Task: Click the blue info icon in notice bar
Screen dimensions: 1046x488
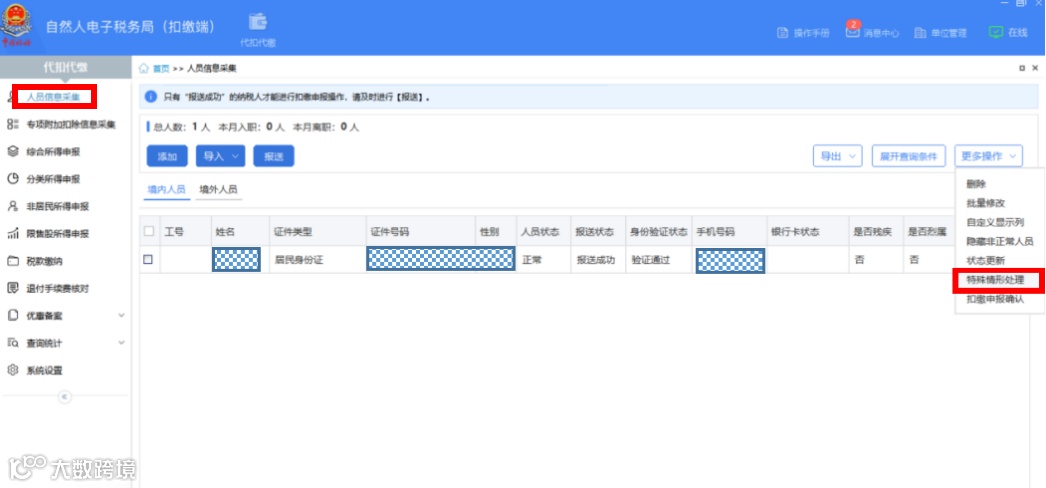Action: tap(151, 97)
